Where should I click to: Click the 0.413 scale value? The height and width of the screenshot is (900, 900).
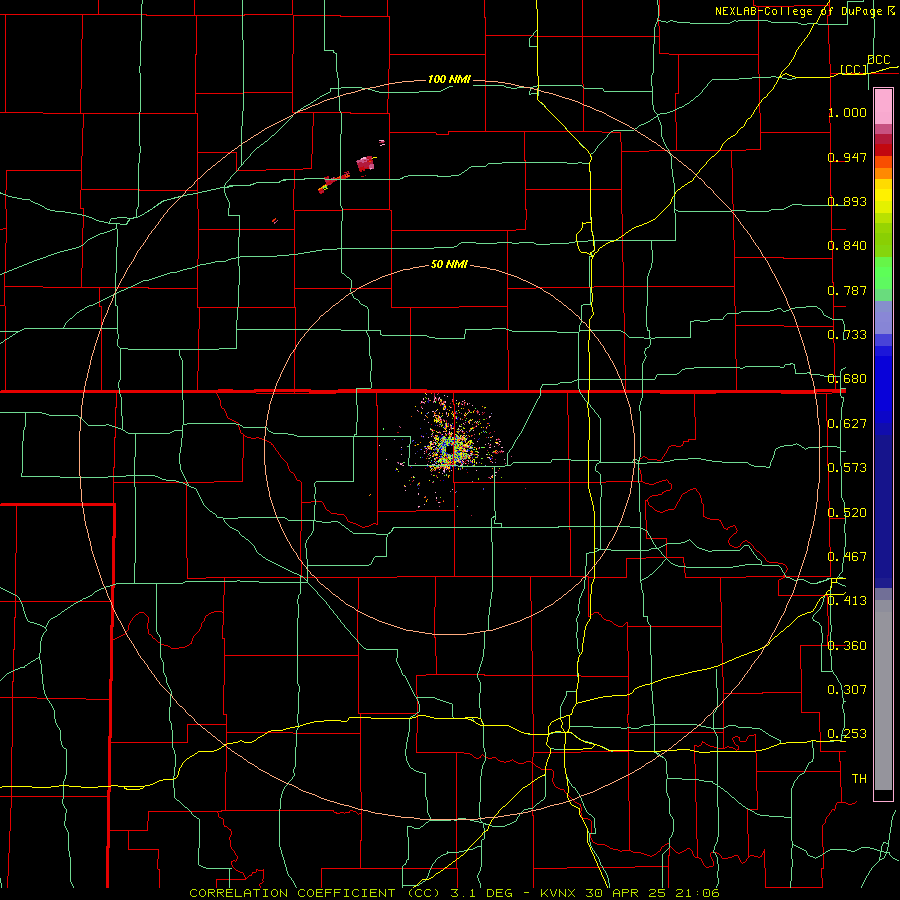pos(847,601)
